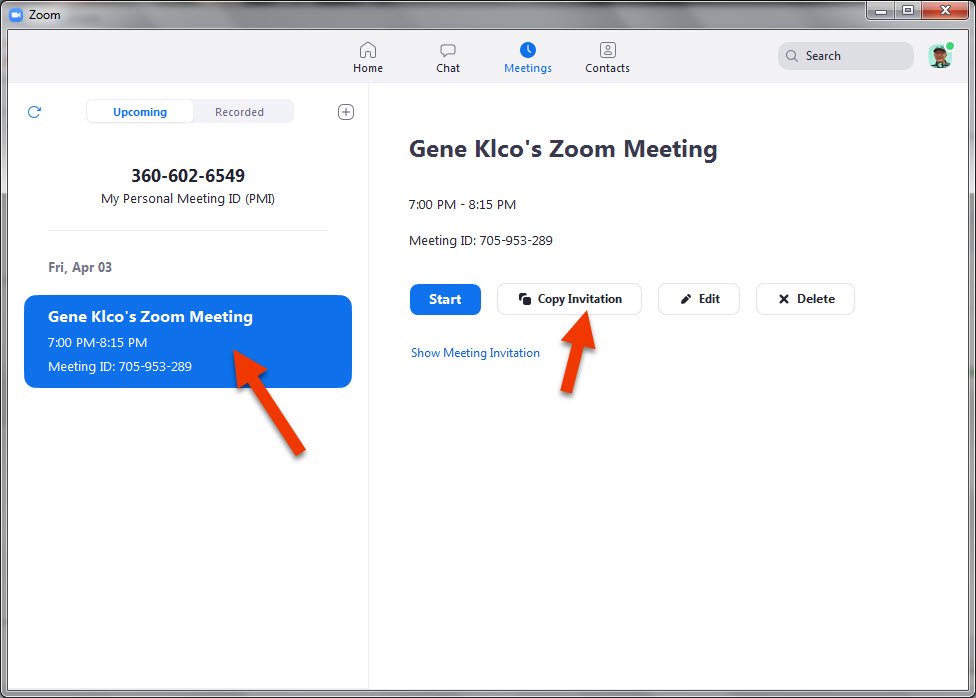Open the Chat bubble icon
Image resolution: width=976 pixels, height=698 pixels.
[x=448, y=50]
